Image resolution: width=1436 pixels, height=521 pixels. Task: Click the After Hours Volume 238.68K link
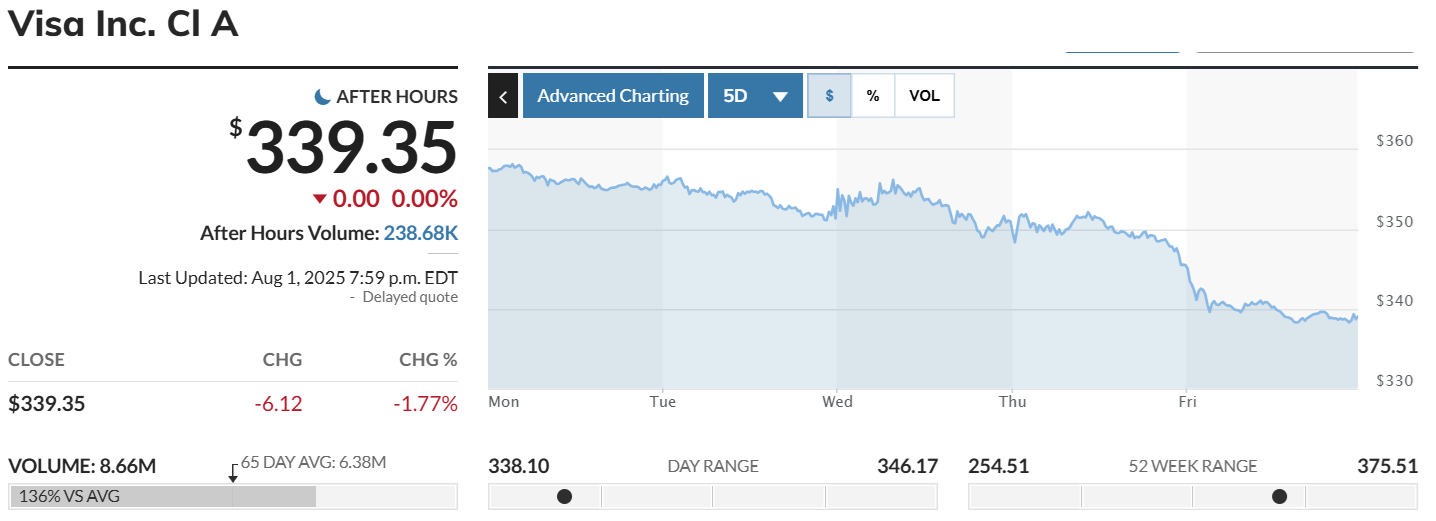coord(421,233)
